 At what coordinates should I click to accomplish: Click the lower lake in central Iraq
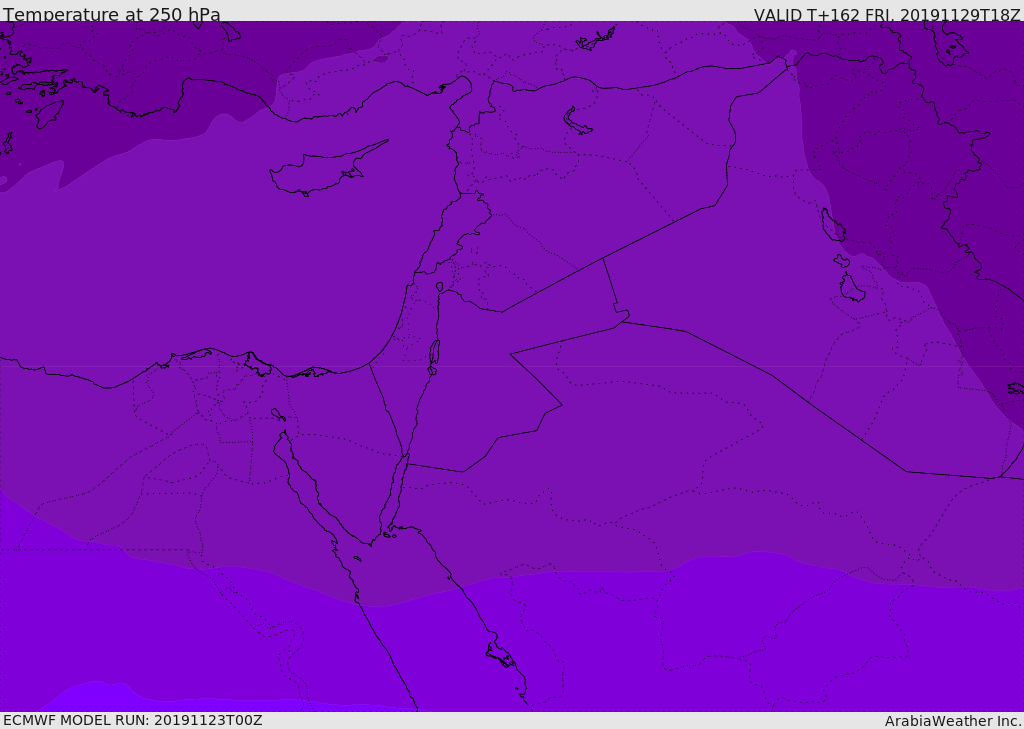[x=851, y=289]
